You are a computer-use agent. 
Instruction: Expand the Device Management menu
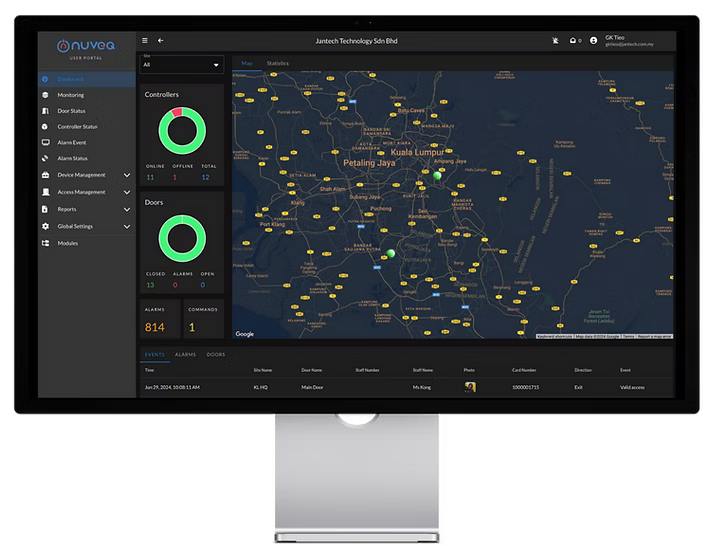[x=126, y=175]
